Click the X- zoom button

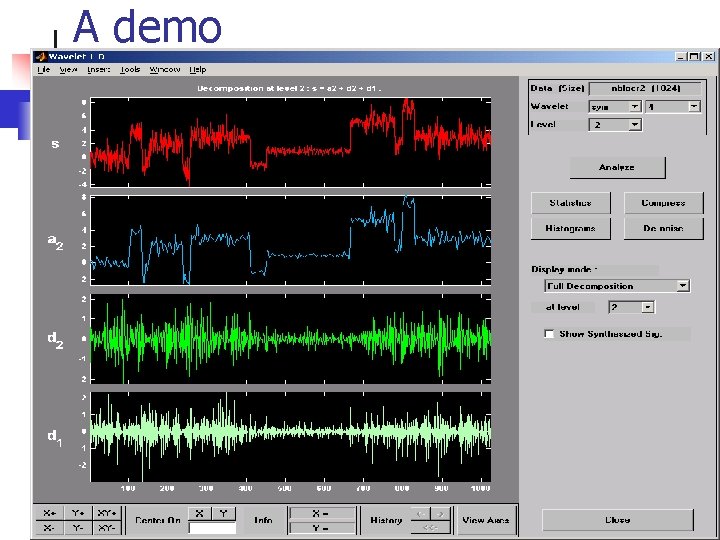(x=50, y=528)
